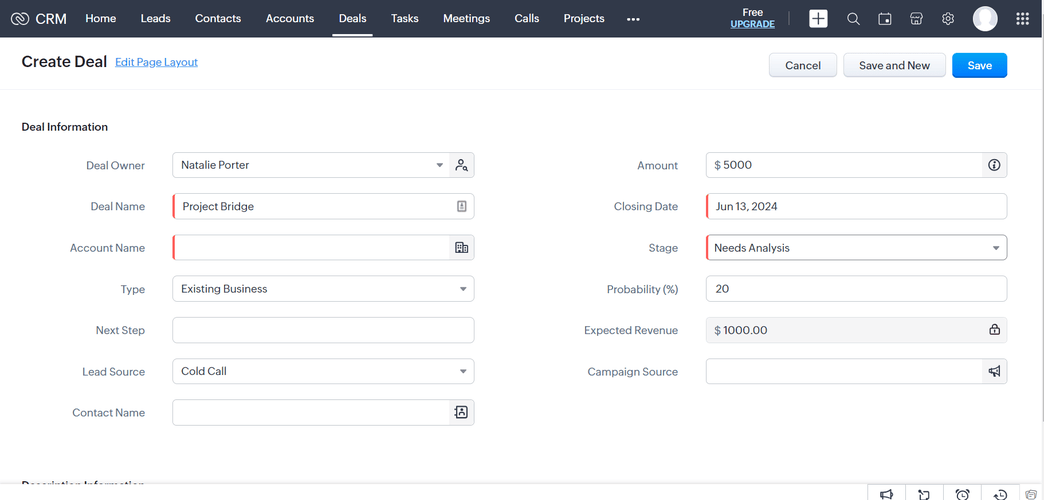
Task: Open the Accounts tab
Action: pos(290,19)
